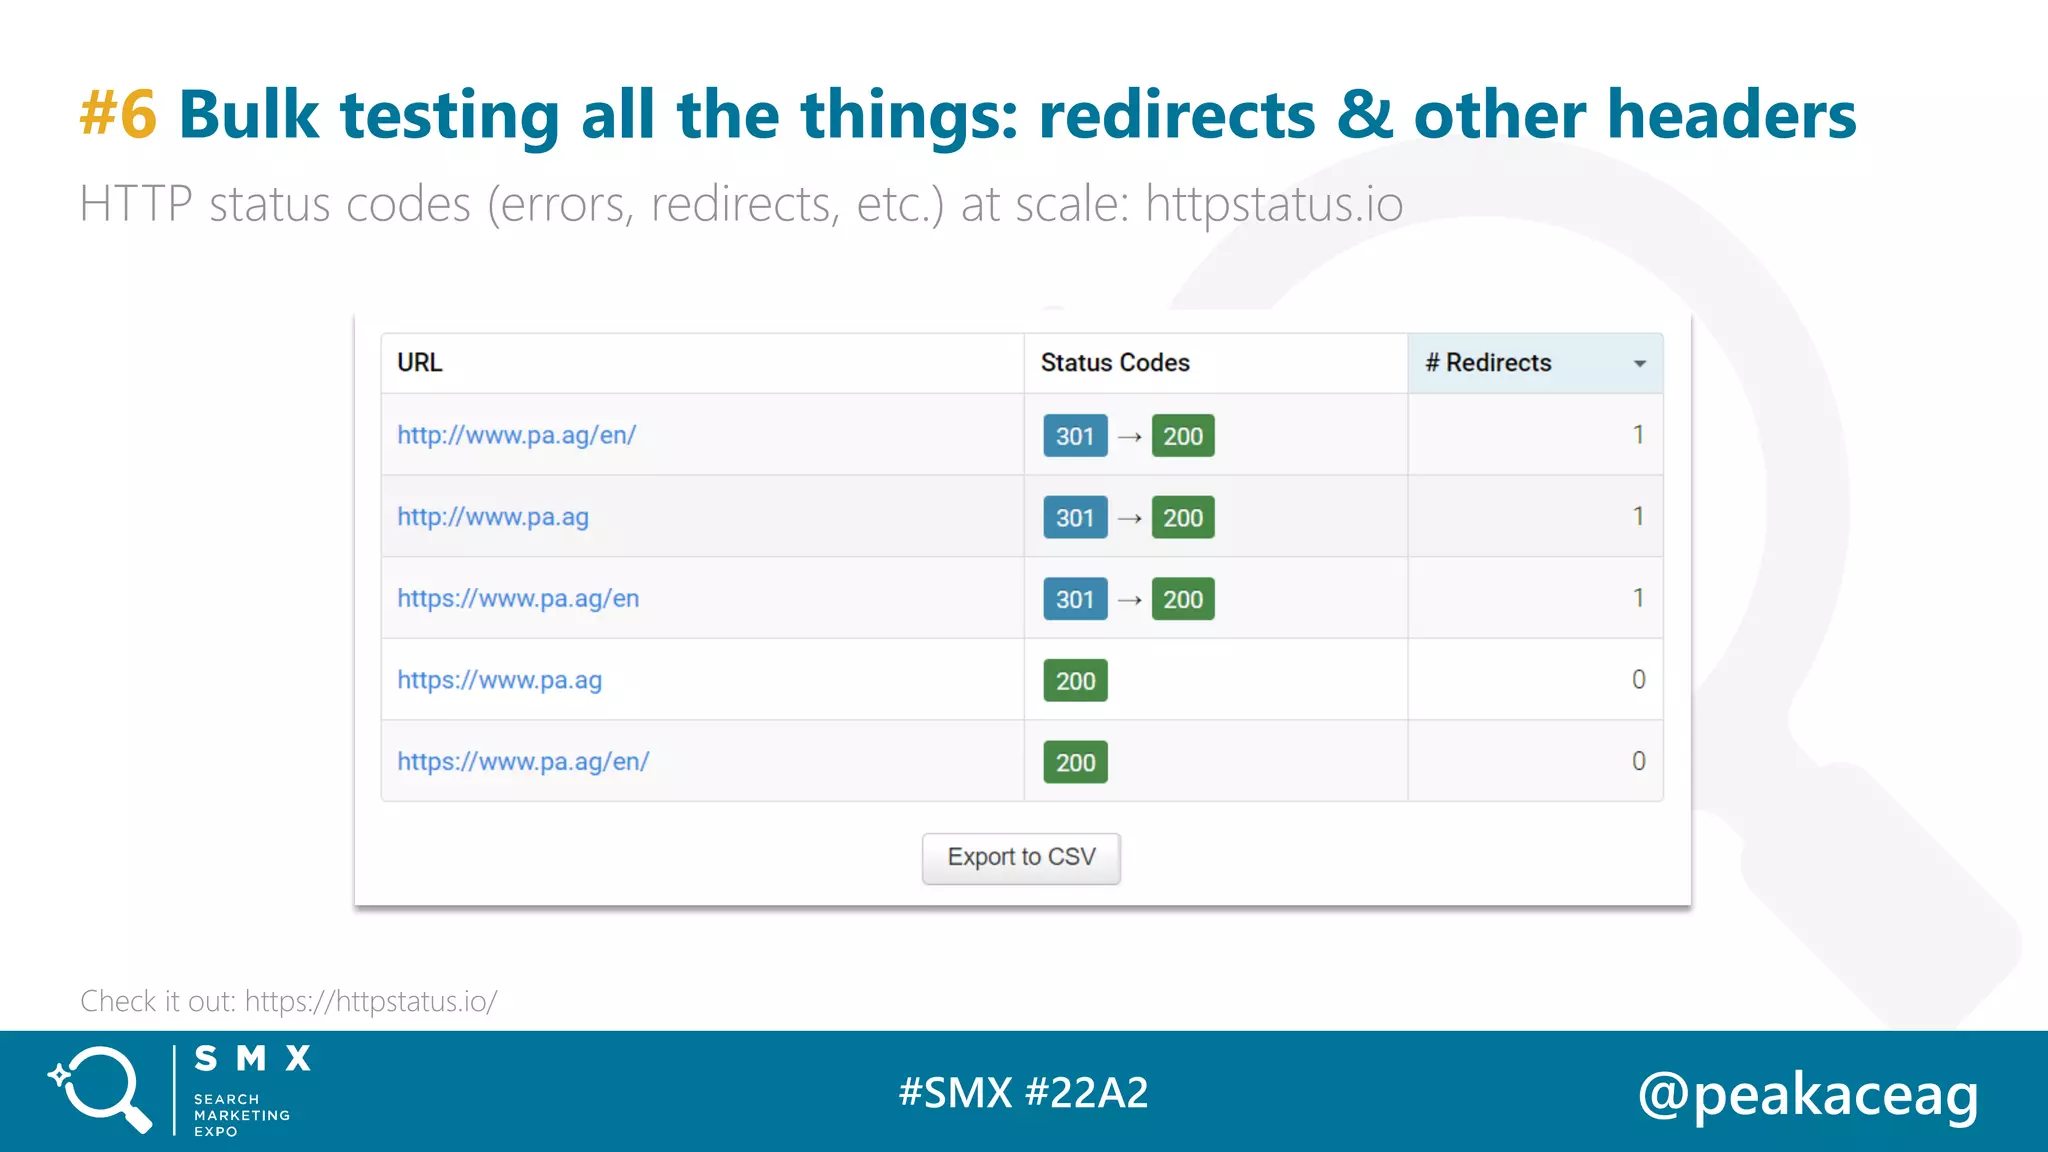Click 301 badge in http://www.pa.ag row
Image resolution: width=2048 pixels, height=1152 pixels.
tap(1075, 517)
